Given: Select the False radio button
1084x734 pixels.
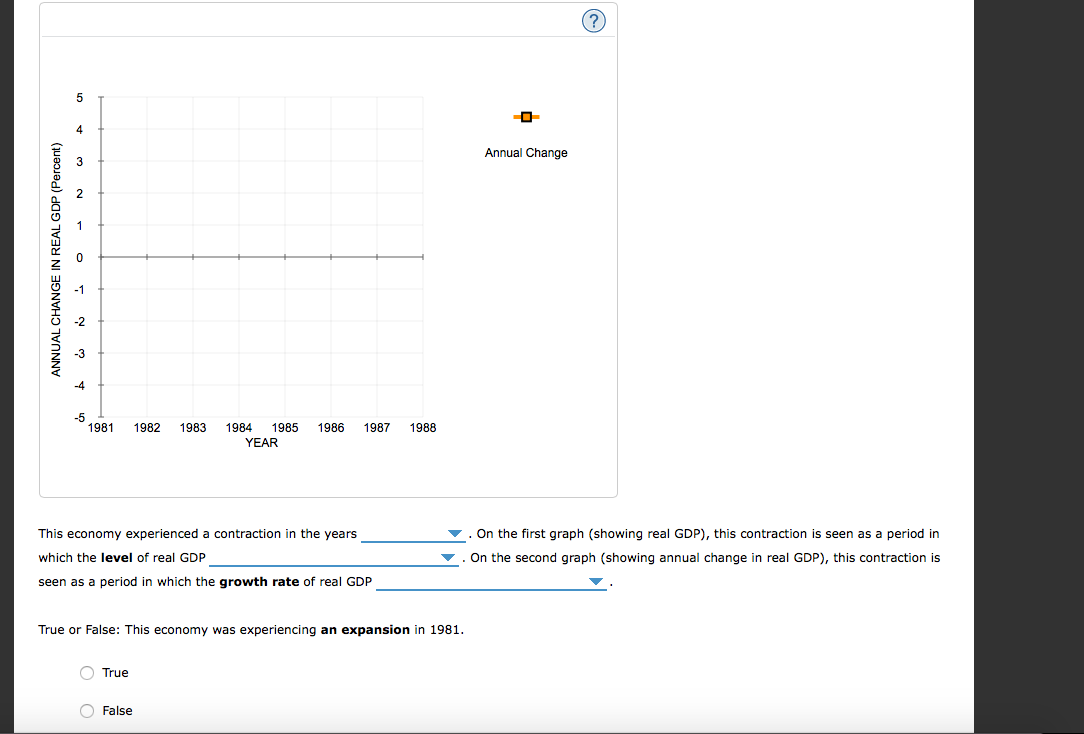Looking at the screenshot, I should click(x=87, y=710).
